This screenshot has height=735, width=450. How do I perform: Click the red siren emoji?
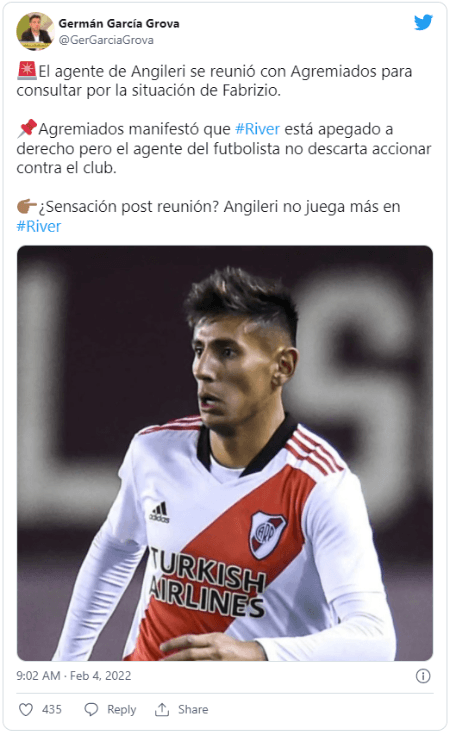pyautogui.click(x=27, y=71)
